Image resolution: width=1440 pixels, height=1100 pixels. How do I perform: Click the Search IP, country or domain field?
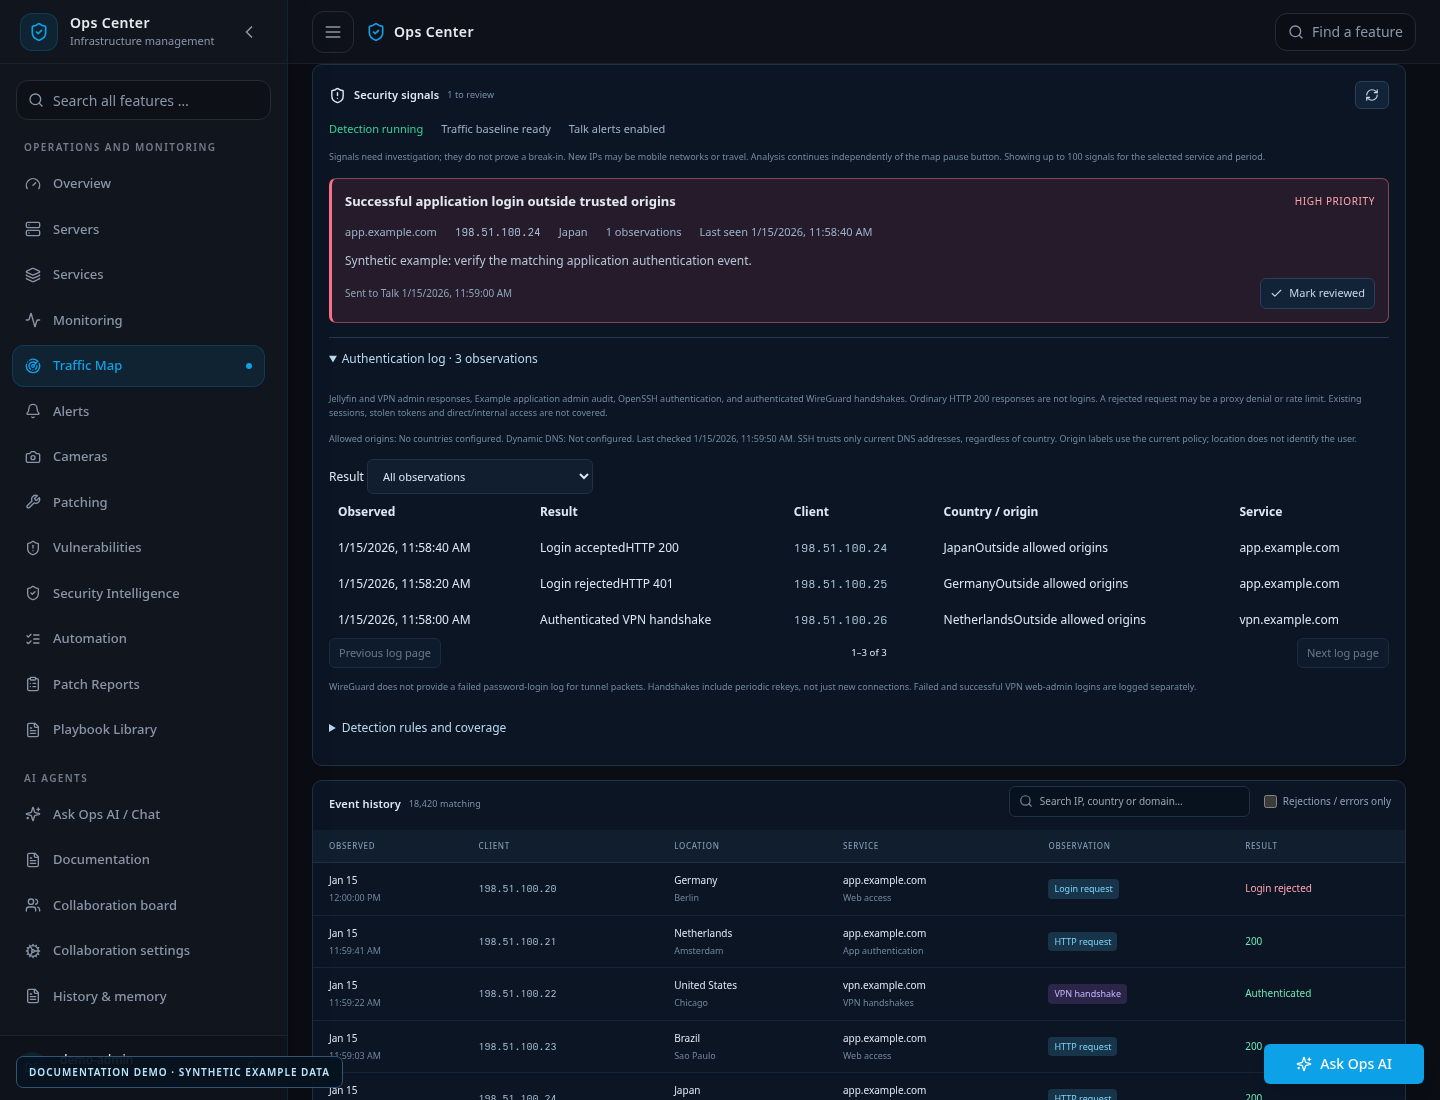point(1129,802)
